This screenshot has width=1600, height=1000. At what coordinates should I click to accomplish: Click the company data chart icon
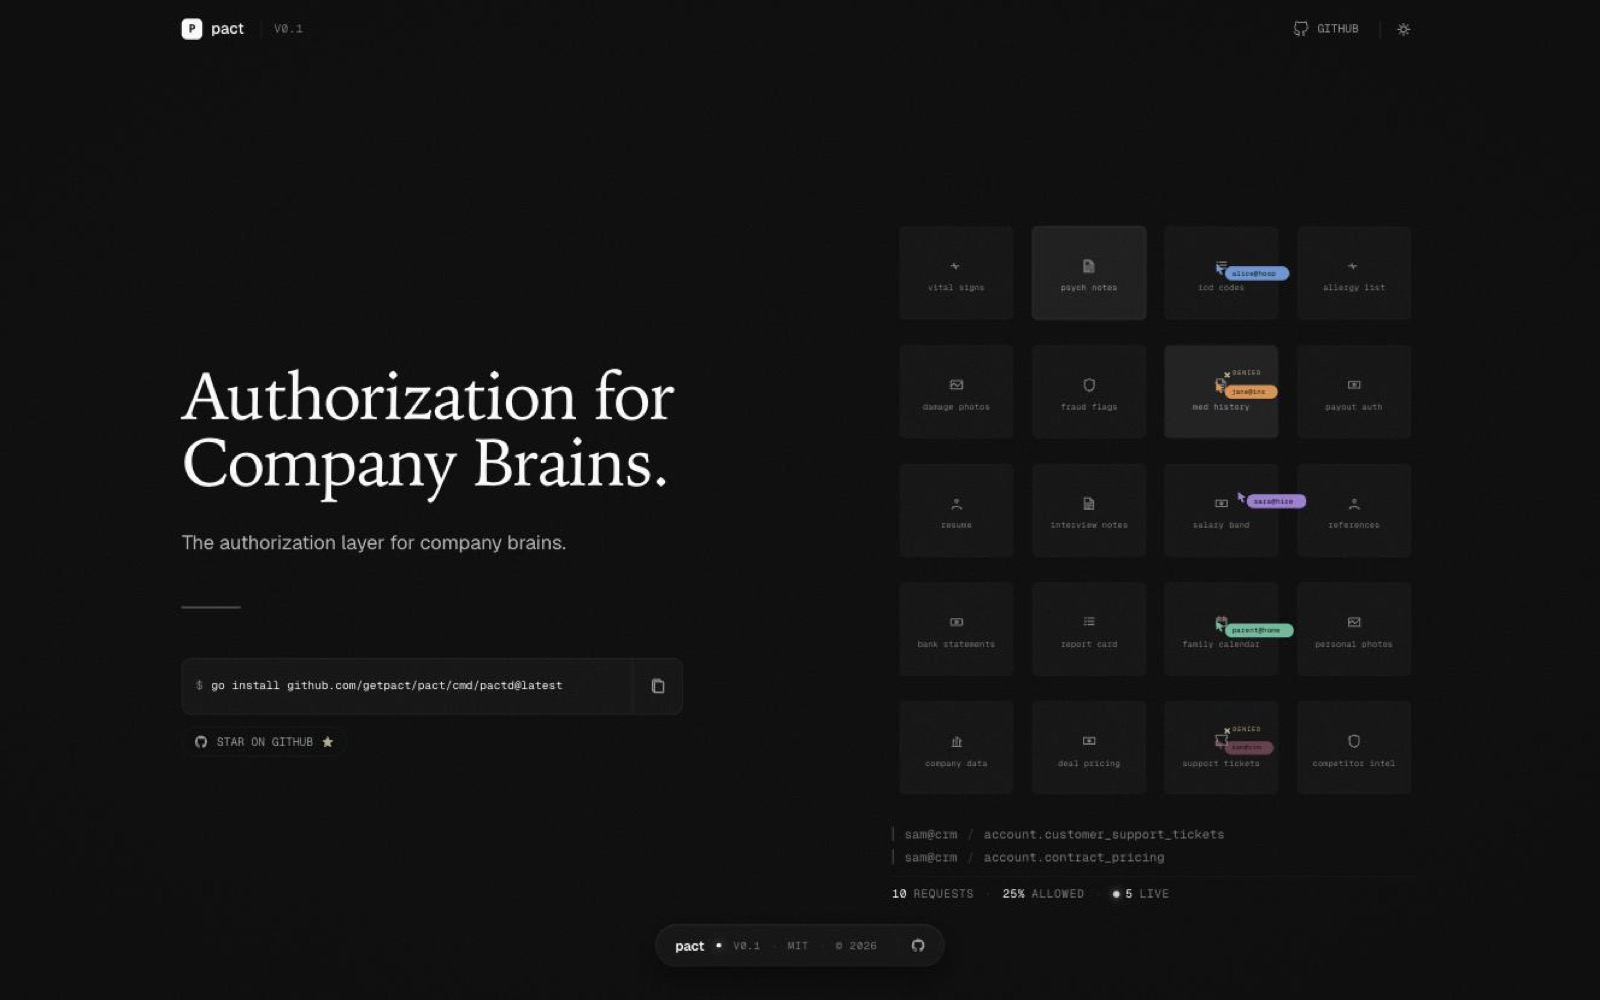[956, 741]
